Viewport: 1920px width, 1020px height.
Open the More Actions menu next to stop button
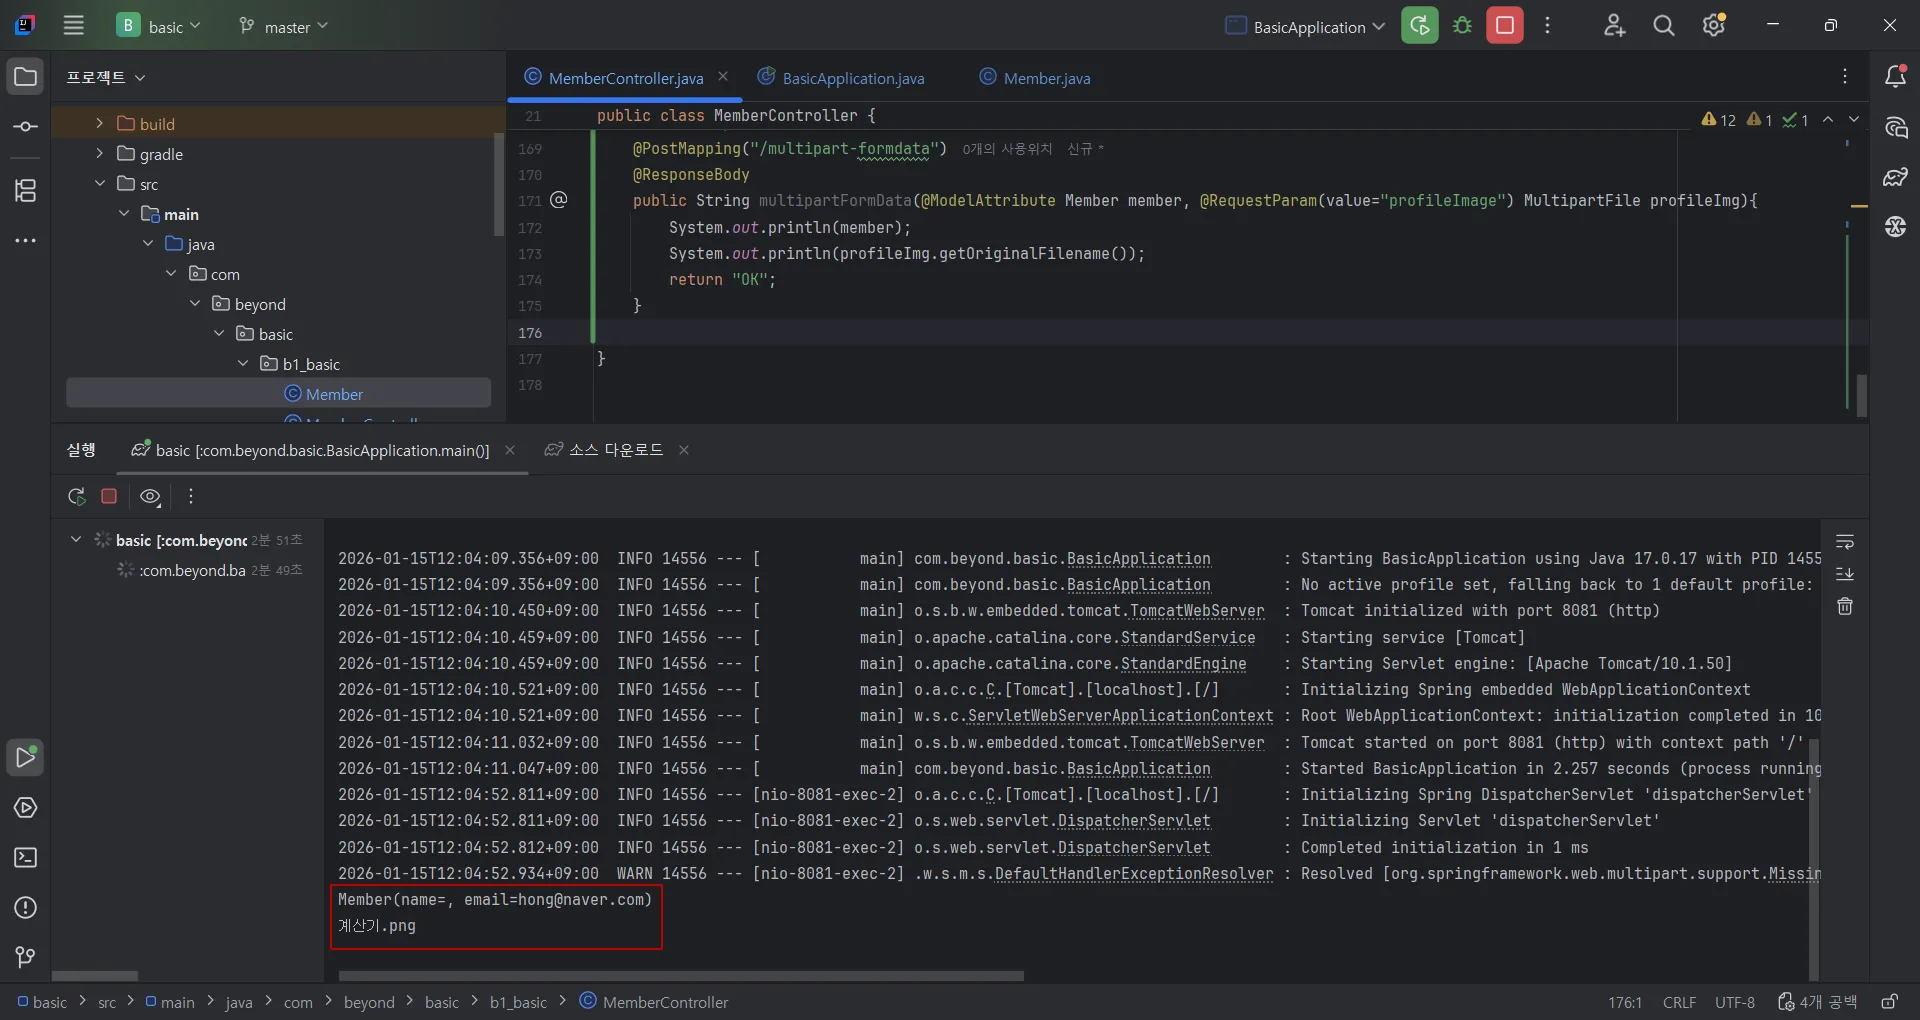[1547, 26]
